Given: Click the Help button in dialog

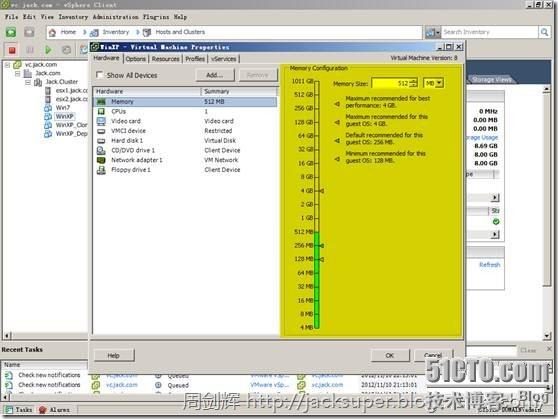Looking at the screenshot, I should click(114, 355).
